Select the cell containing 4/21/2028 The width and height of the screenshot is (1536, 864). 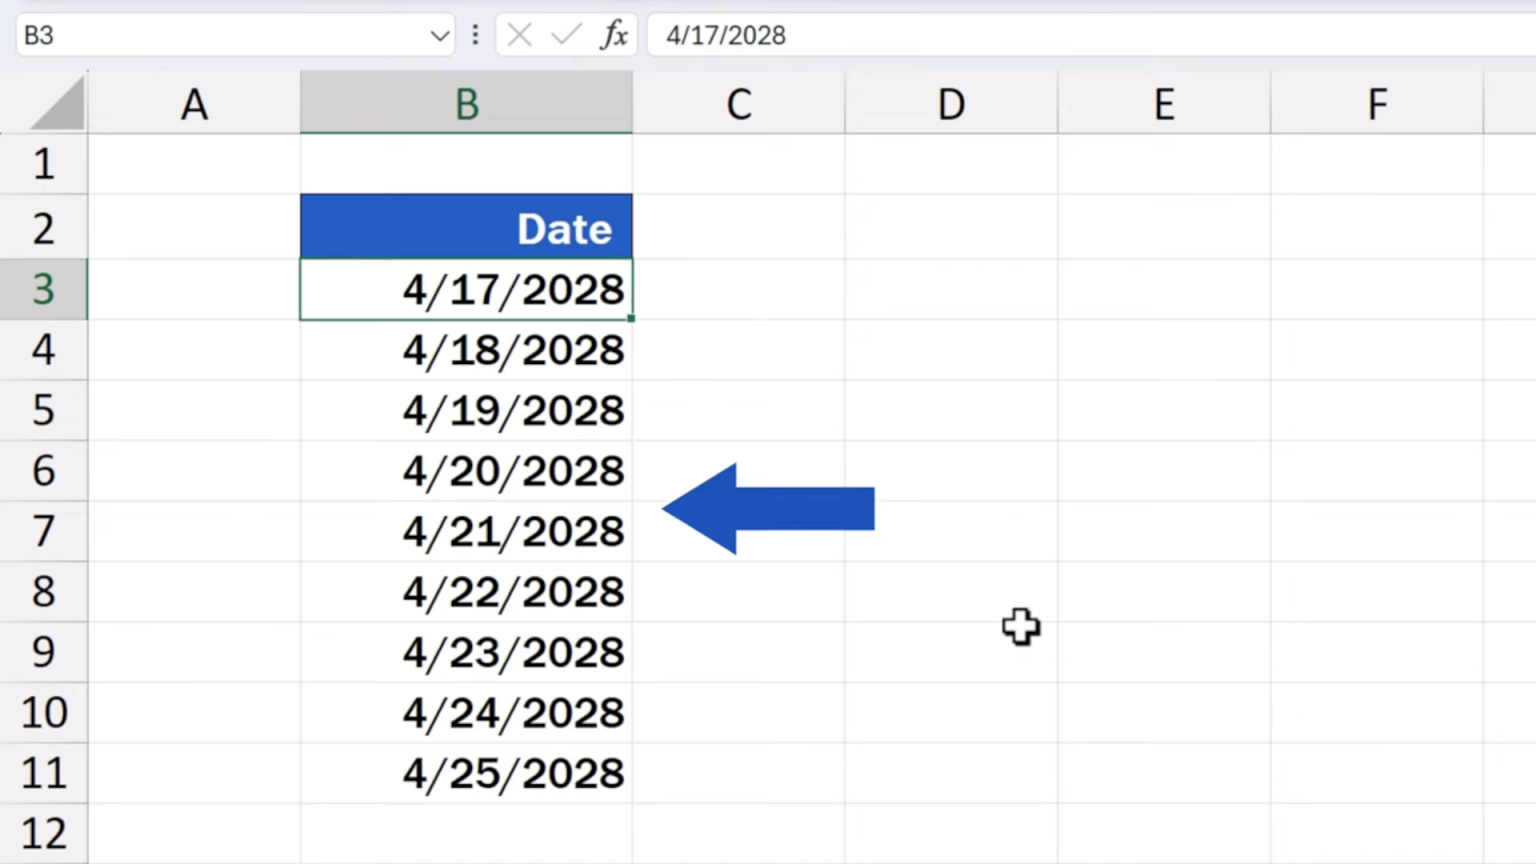pos(466,531)
